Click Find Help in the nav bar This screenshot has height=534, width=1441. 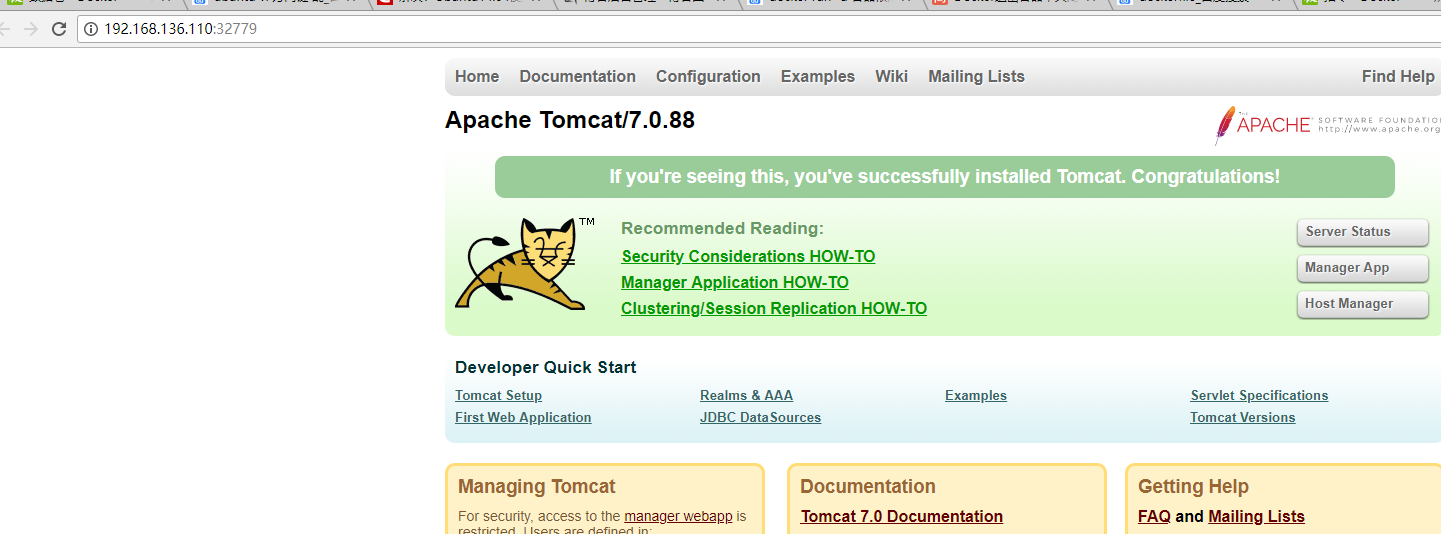(x=1398, y=76)
